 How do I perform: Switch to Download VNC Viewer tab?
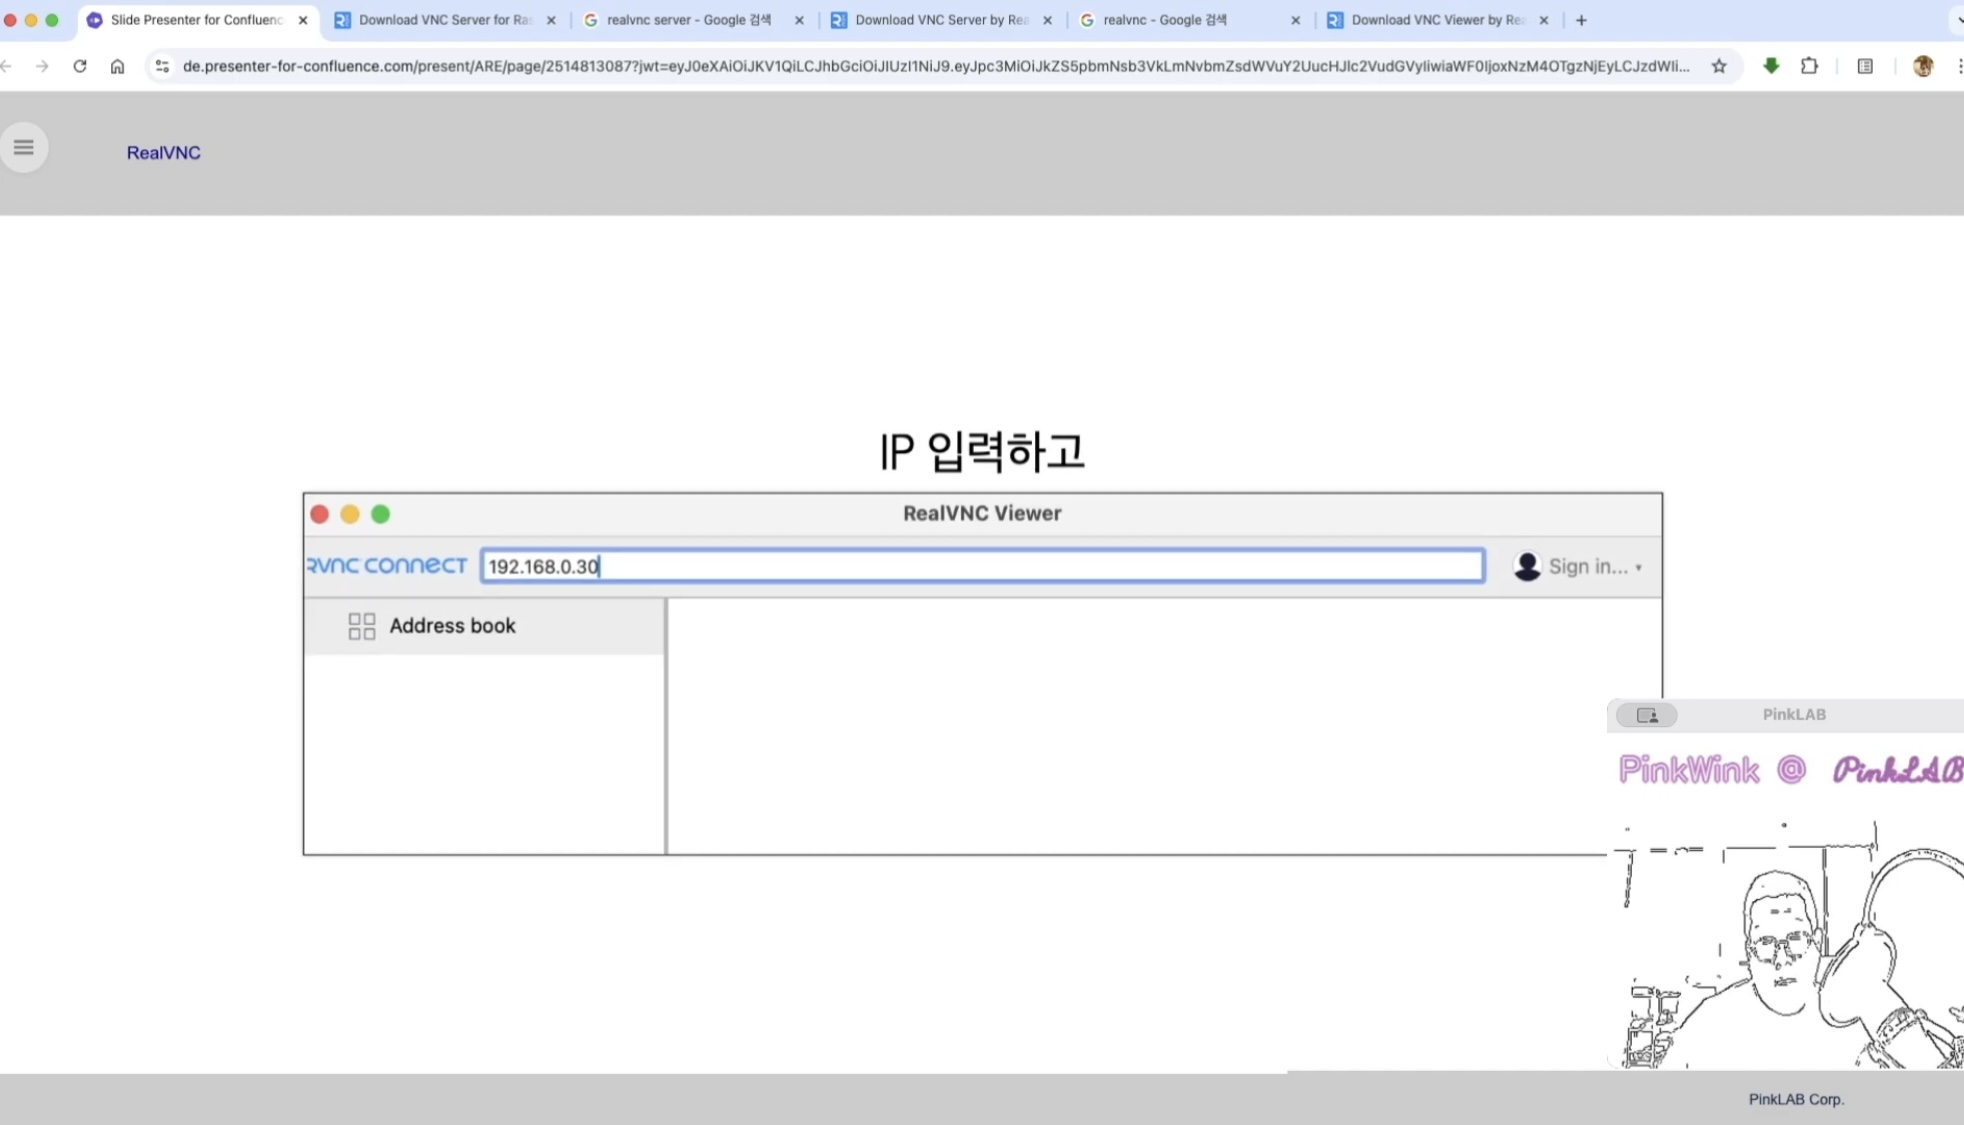[x=1436, y=20]
